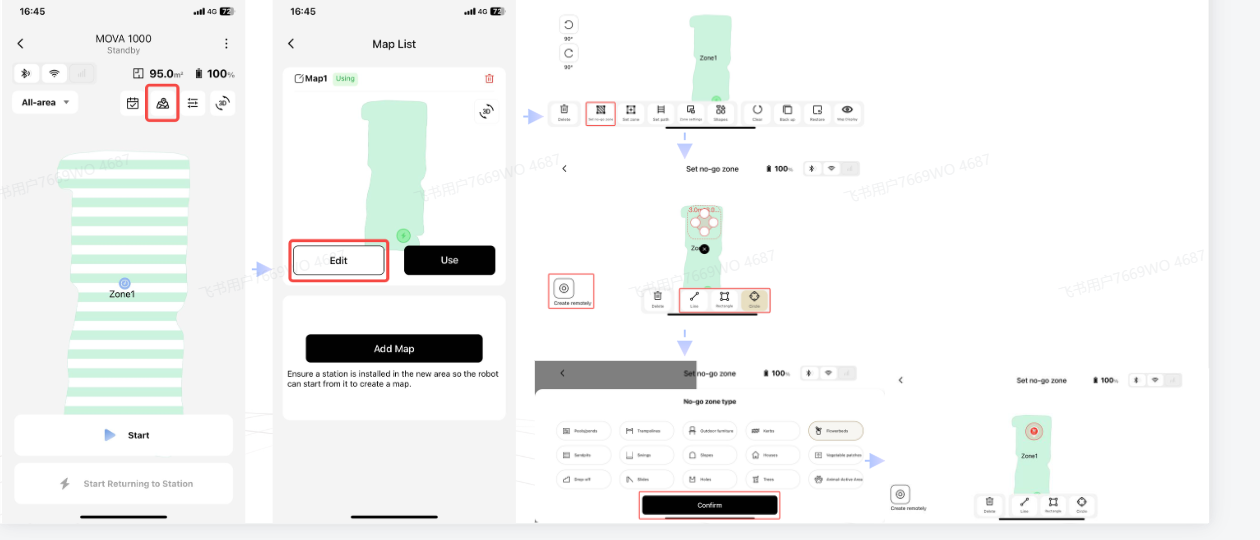Choose Trampolines no-go zone type
1260x540 pixels.
click(646, 431)
